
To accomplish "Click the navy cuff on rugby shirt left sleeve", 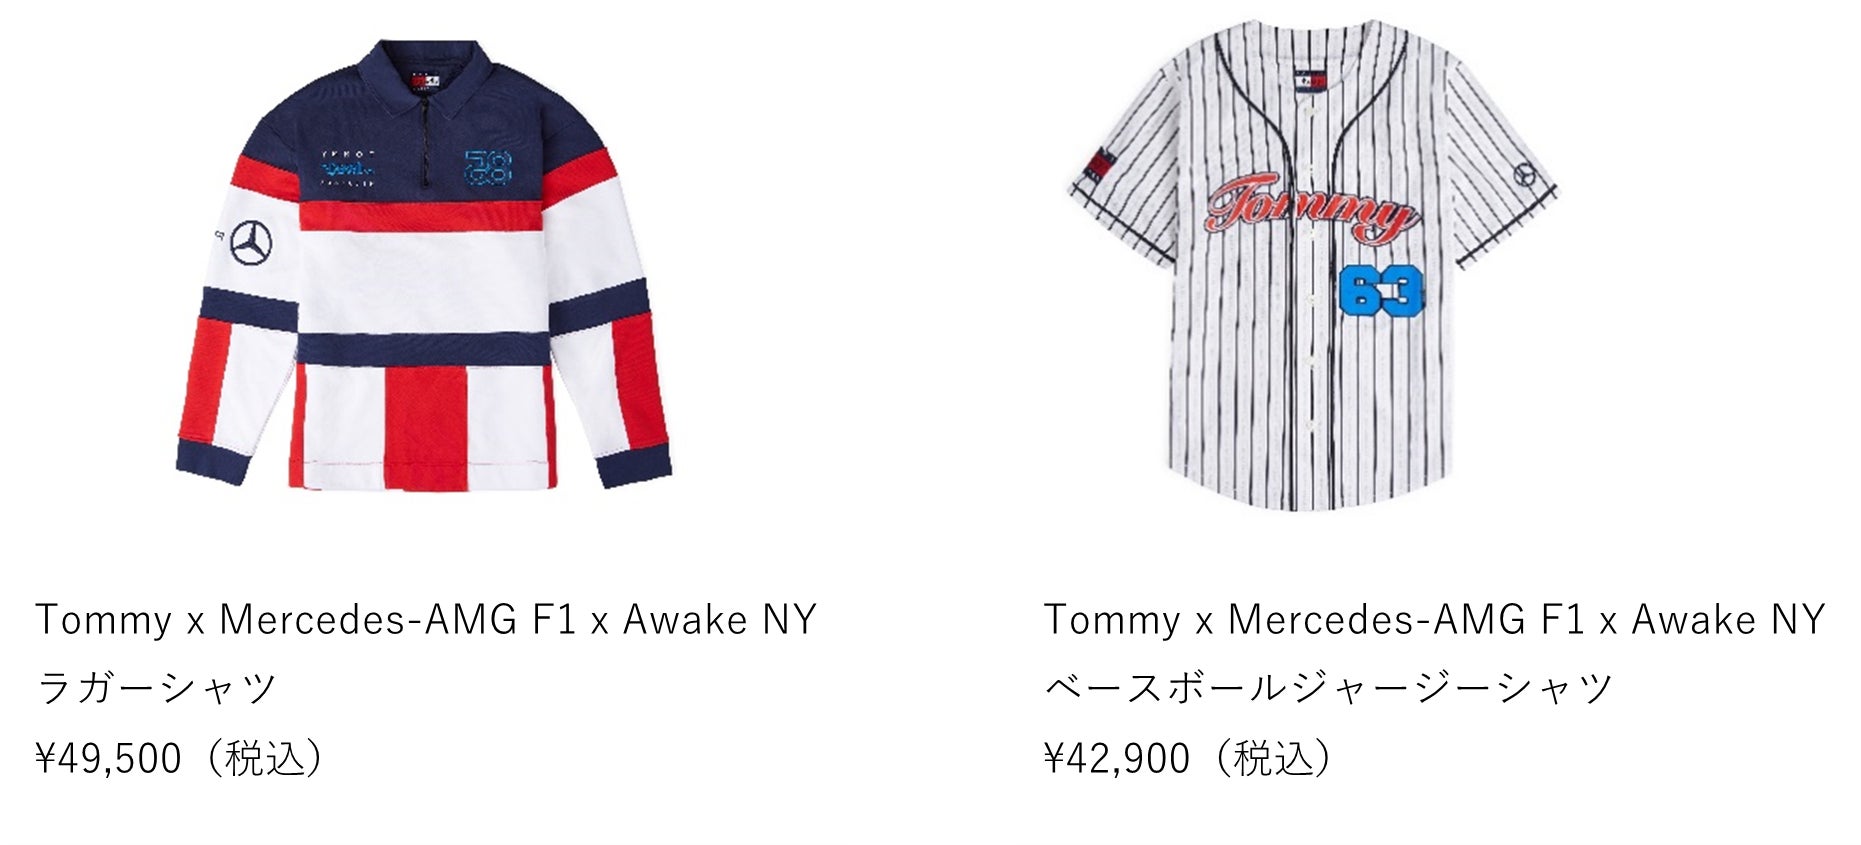I will (212, 462).
